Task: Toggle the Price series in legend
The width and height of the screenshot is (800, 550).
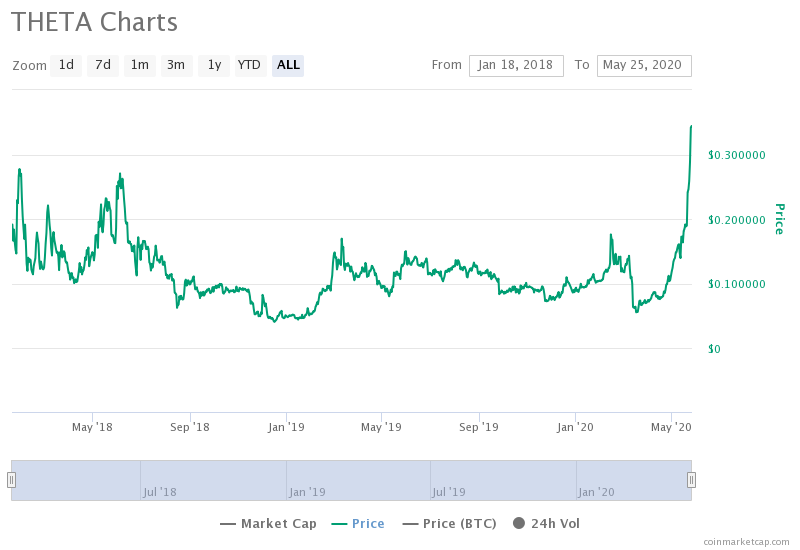Action: (x=358, y=523)
